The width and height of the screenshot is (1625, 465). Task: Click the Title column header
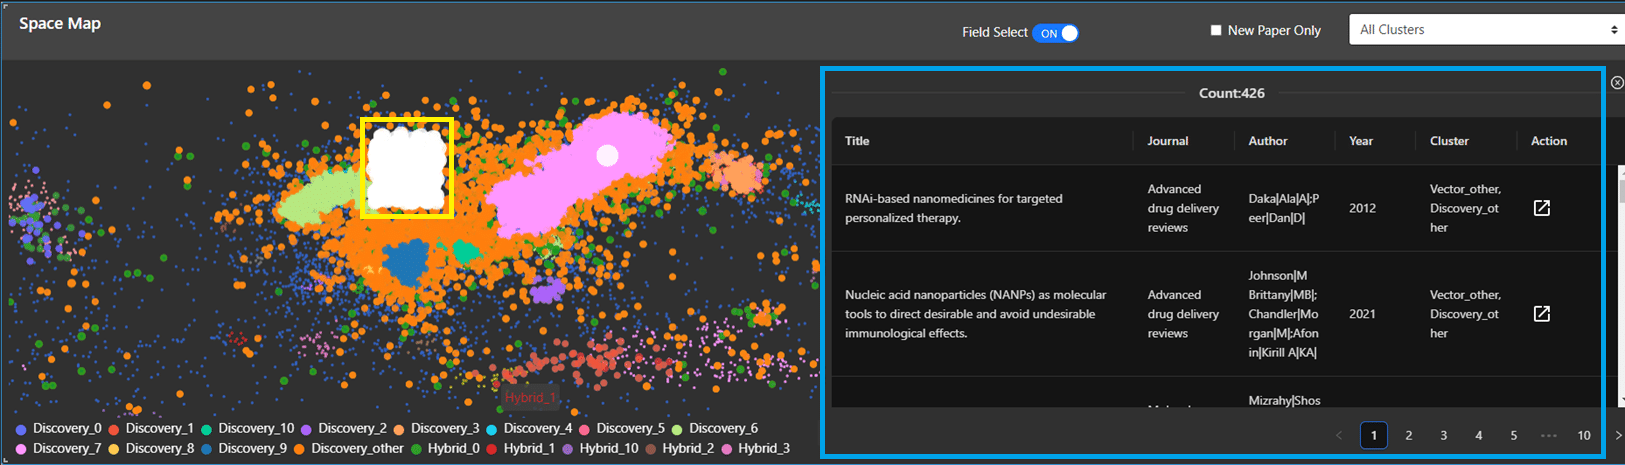857,141
